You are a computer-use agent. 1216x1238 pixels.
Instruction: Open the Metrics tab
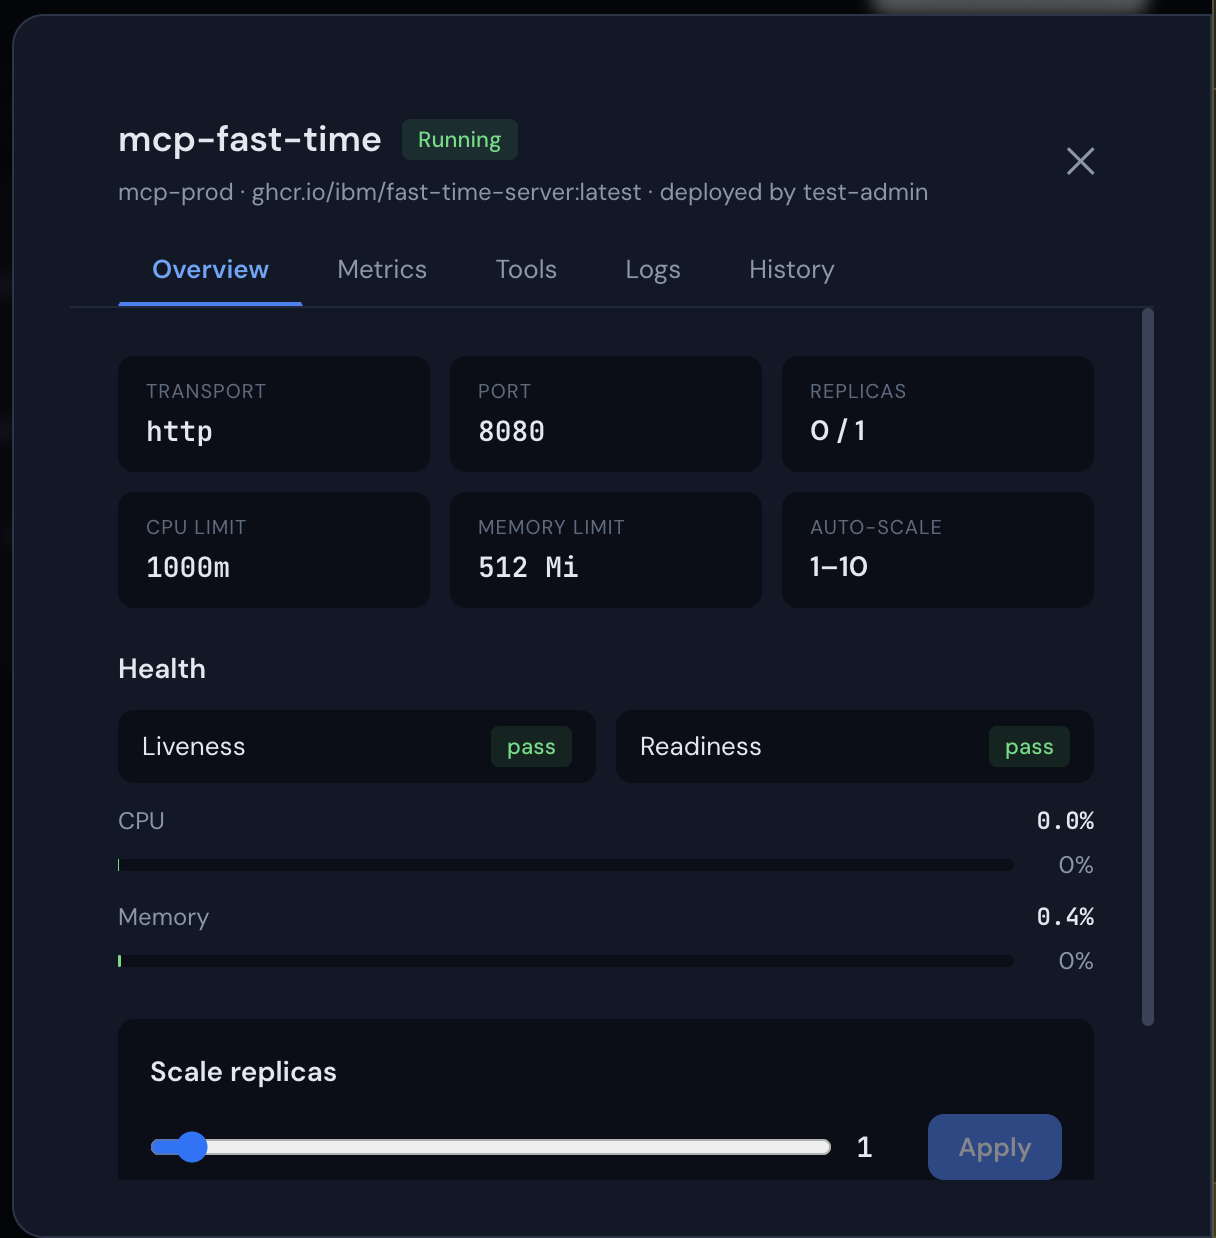click(382, 270)
